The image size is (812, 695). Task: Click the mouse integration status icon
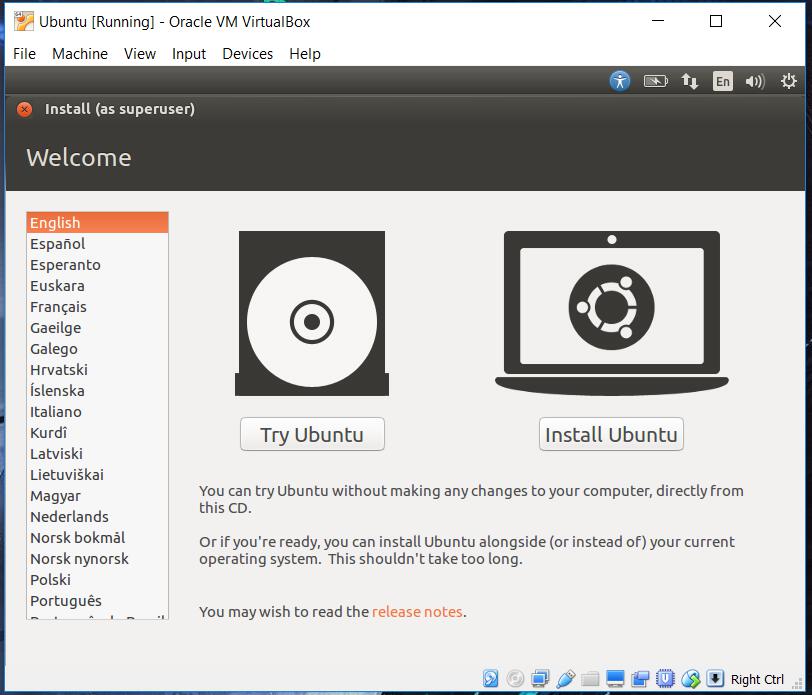coord(690,678)
